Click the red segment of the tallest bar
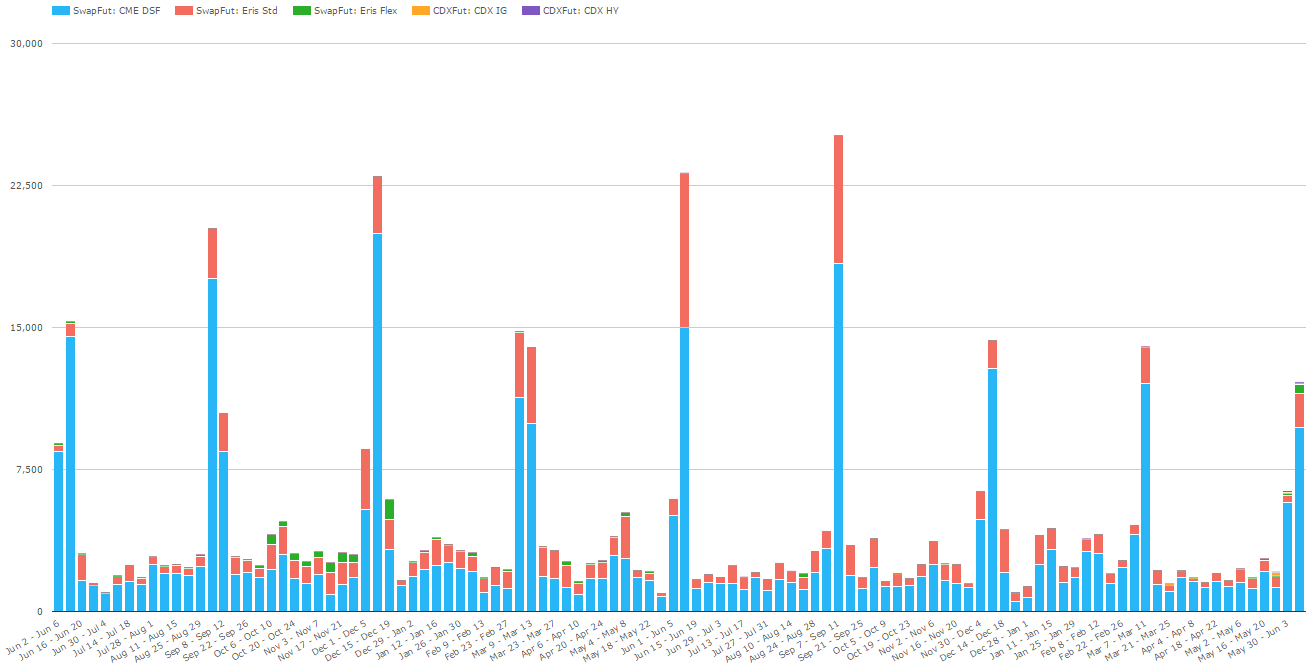The width and height of the screenshot is (1309, 663). click(838, 199)
